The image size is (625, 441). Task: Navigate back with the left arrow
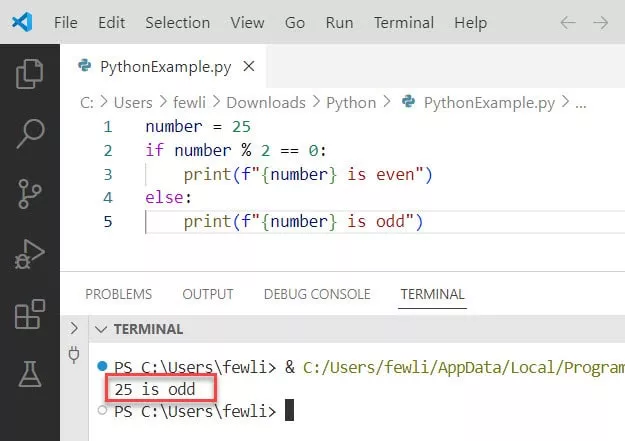567,22
